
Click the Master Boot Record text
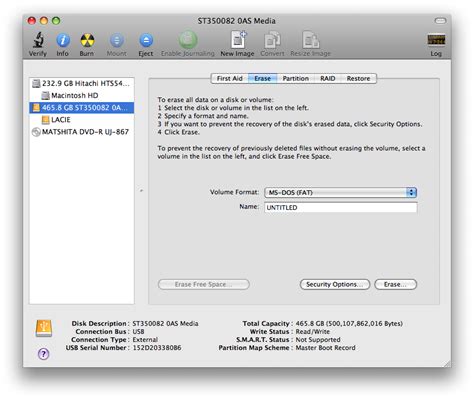[325, 348]
